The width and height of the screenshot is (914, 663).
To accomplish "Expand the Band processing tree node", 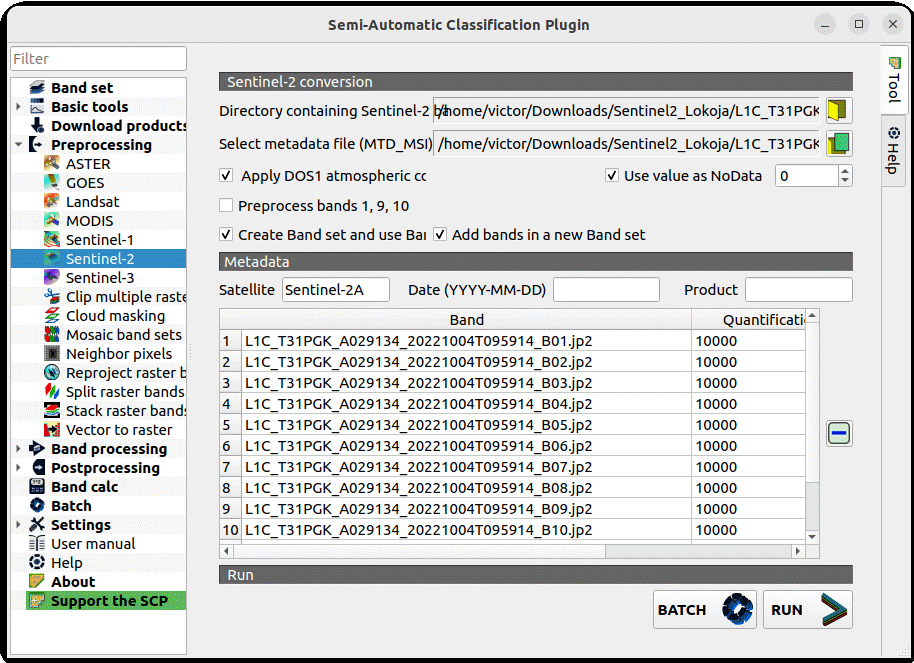I will [18, 448].
